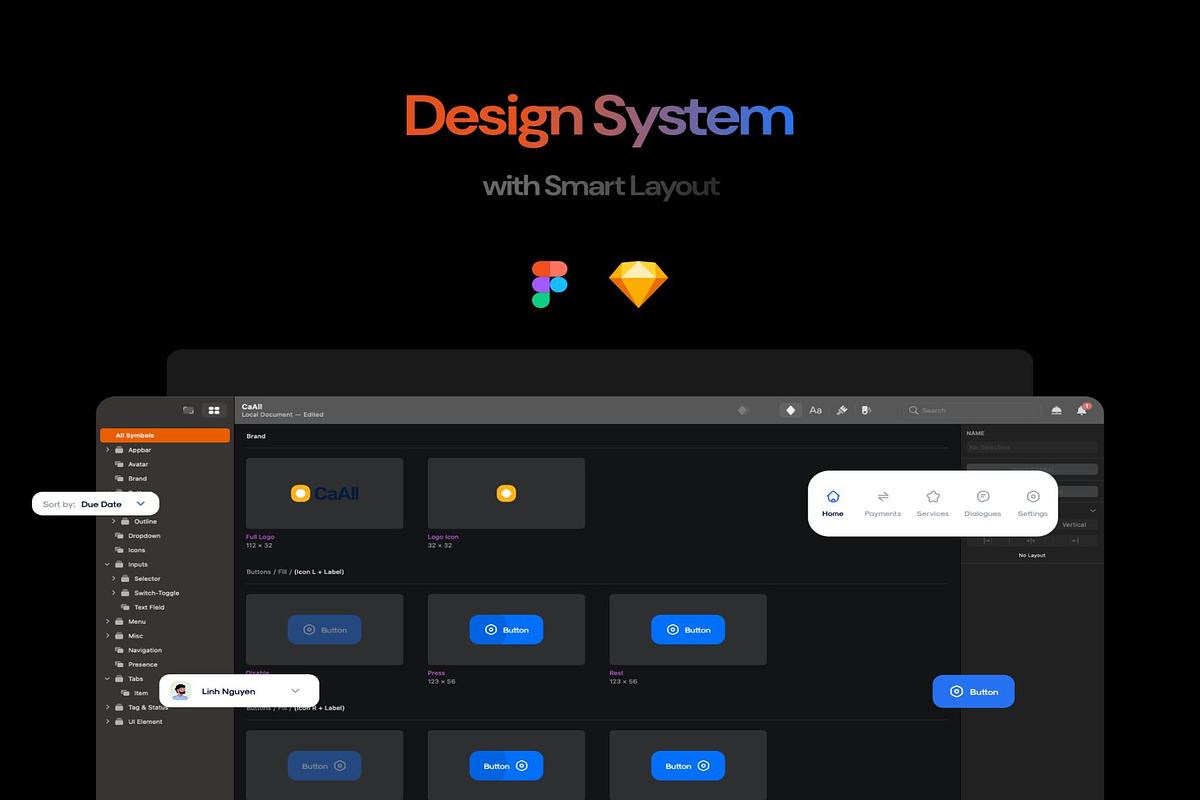Viewport: 1200px width, 800px height.
Task: Expand the Tag & Status group
Action: point(108,707)
